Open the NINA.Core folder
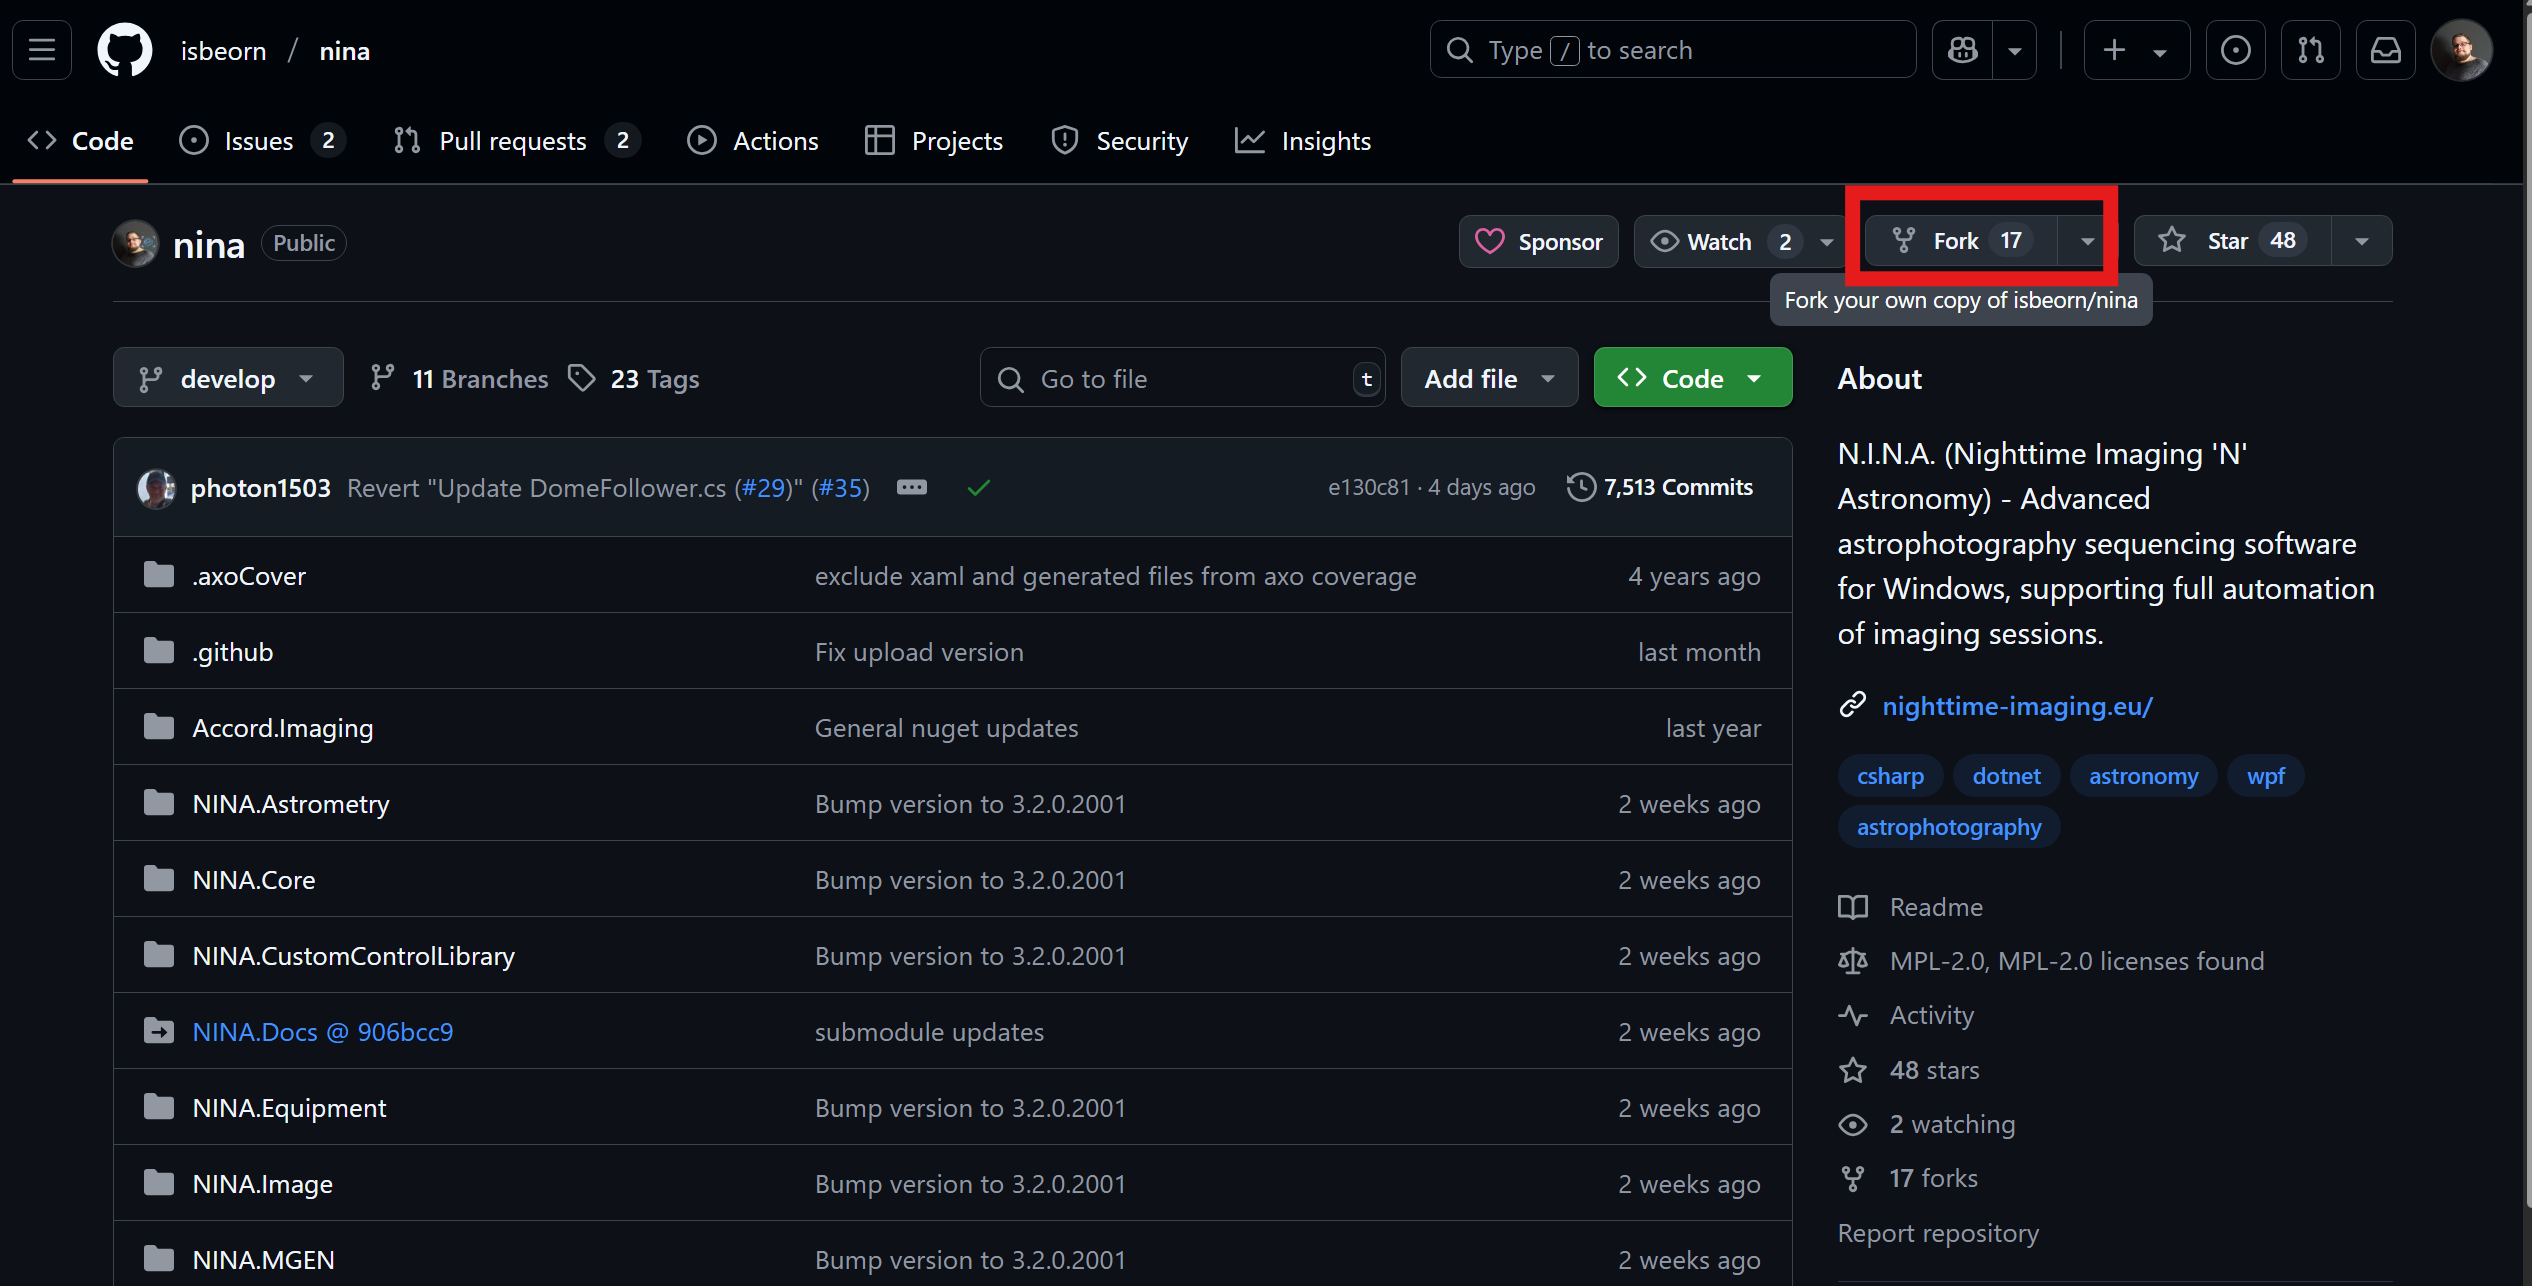 pos(254,880)
